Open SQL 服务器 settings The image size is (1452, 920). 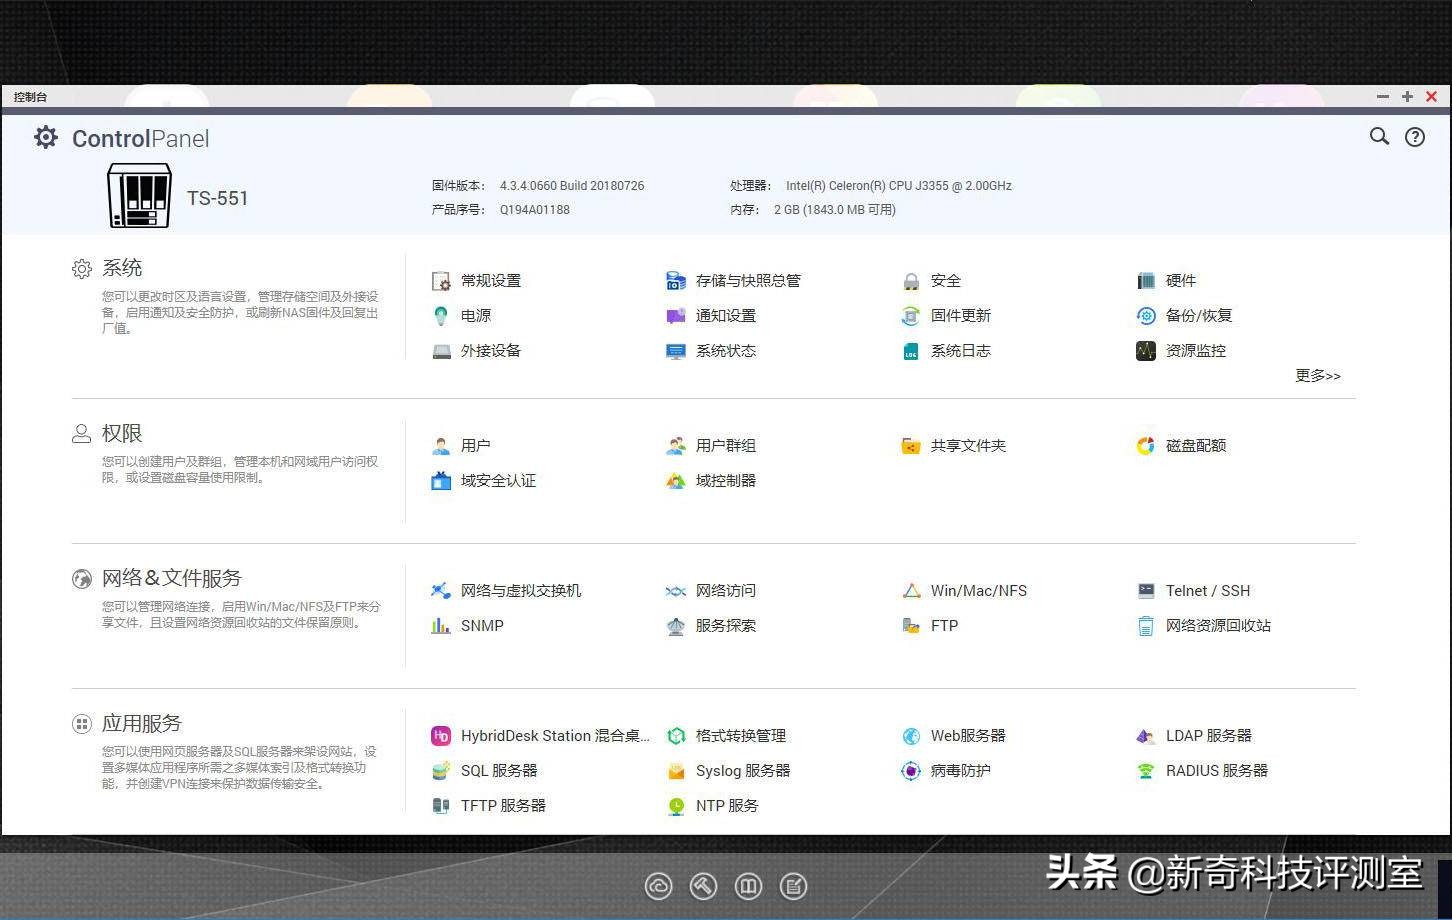(500, 770)
